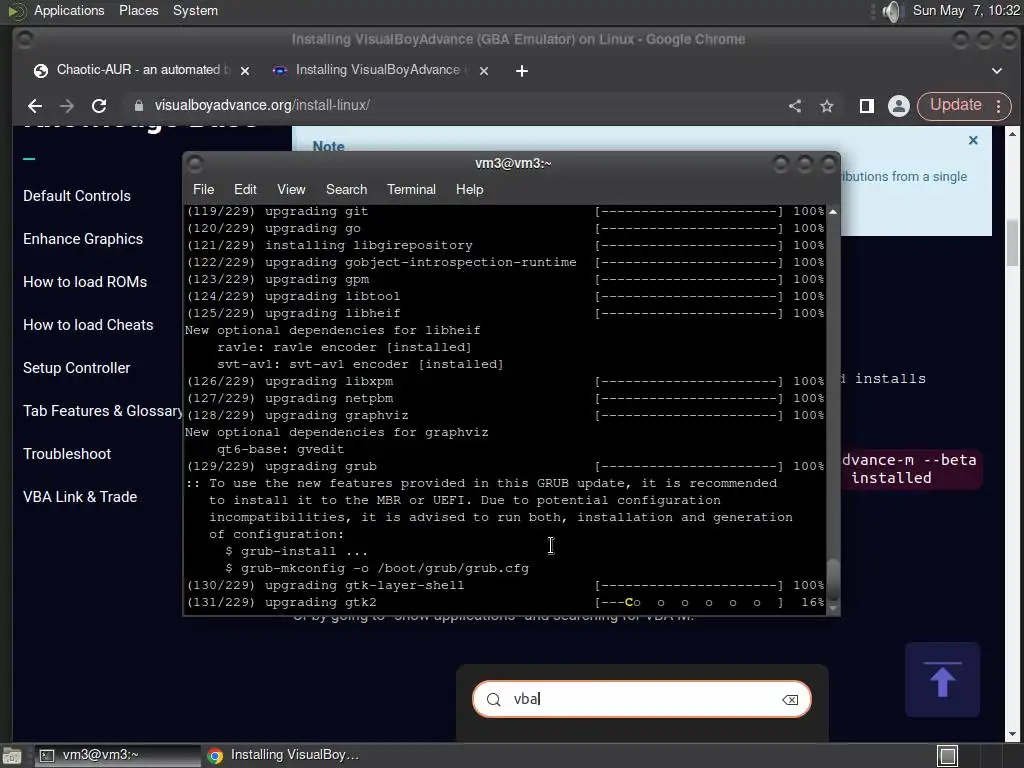Click the page scrollbar down arrow in Chrome
The image size is (1024, 768).
click(1012, 735)
